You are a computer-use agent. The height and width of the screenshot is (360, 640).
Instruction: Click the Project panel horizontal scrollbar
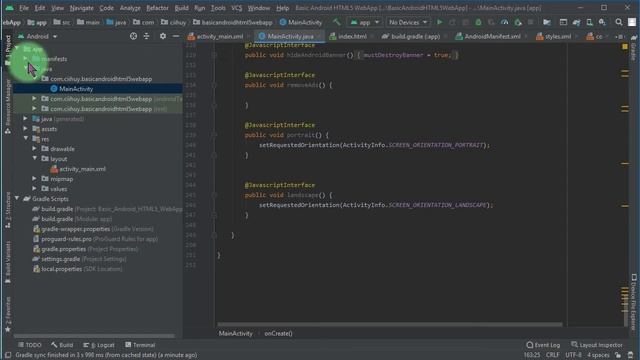[95, 336]
